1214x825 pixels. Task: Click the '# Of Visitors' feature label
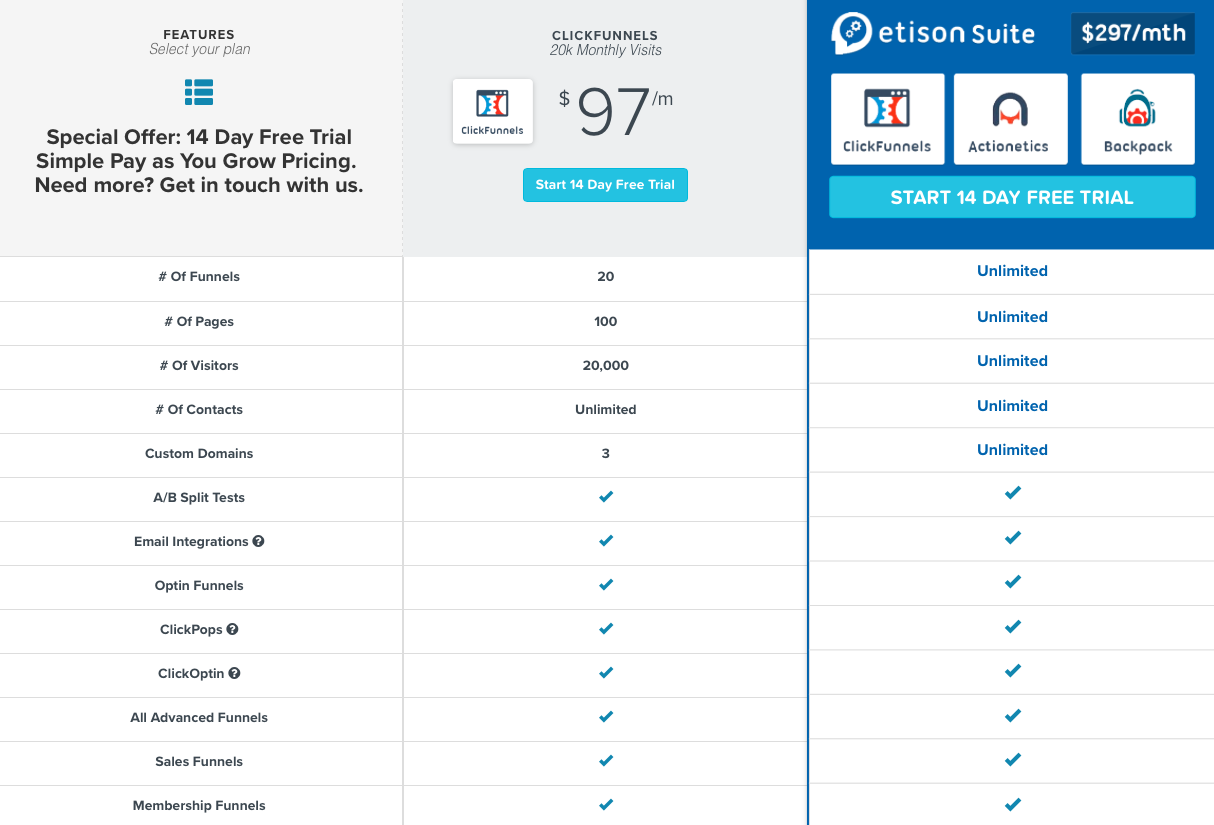(x=199, y=366)
